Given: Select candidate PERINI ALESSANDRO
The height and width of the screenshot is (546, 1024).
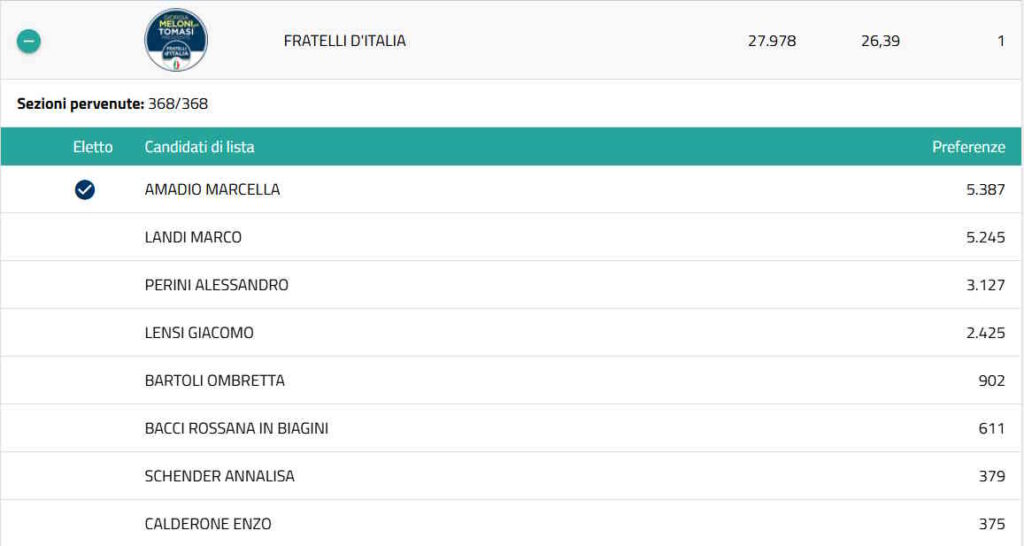Looking at the screenshot, I should point(216,285).
